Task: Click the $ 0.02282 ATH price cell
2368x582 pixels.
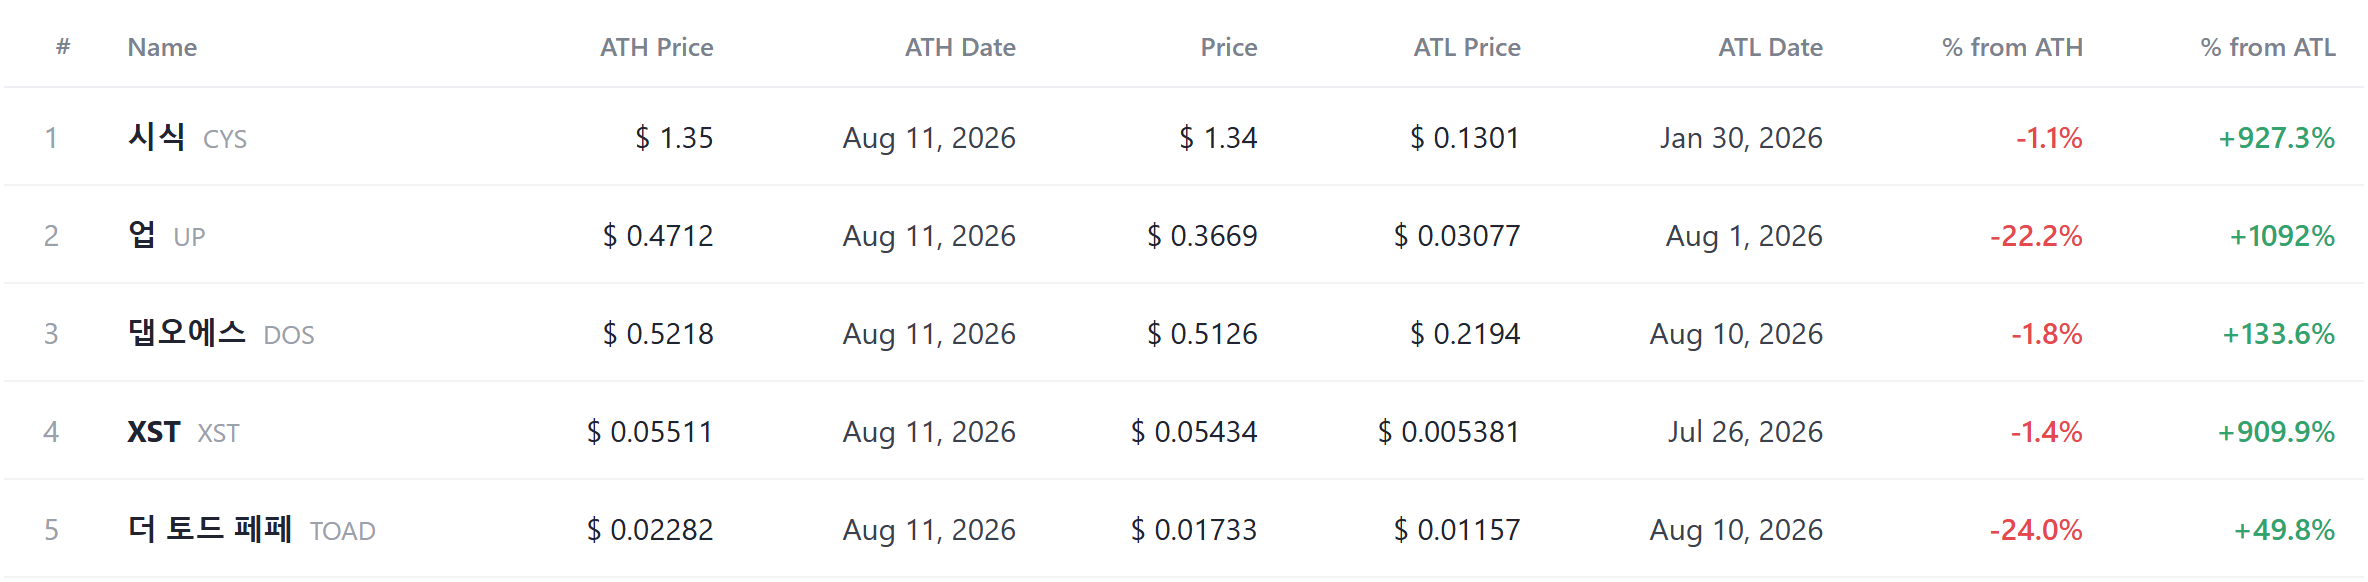Action: pos(650,530)
